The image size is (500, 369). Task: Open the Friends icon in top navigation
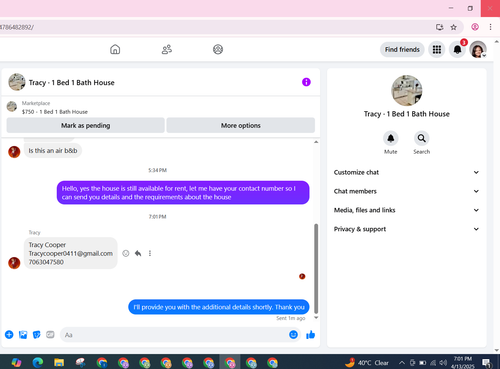coord(167,49)
